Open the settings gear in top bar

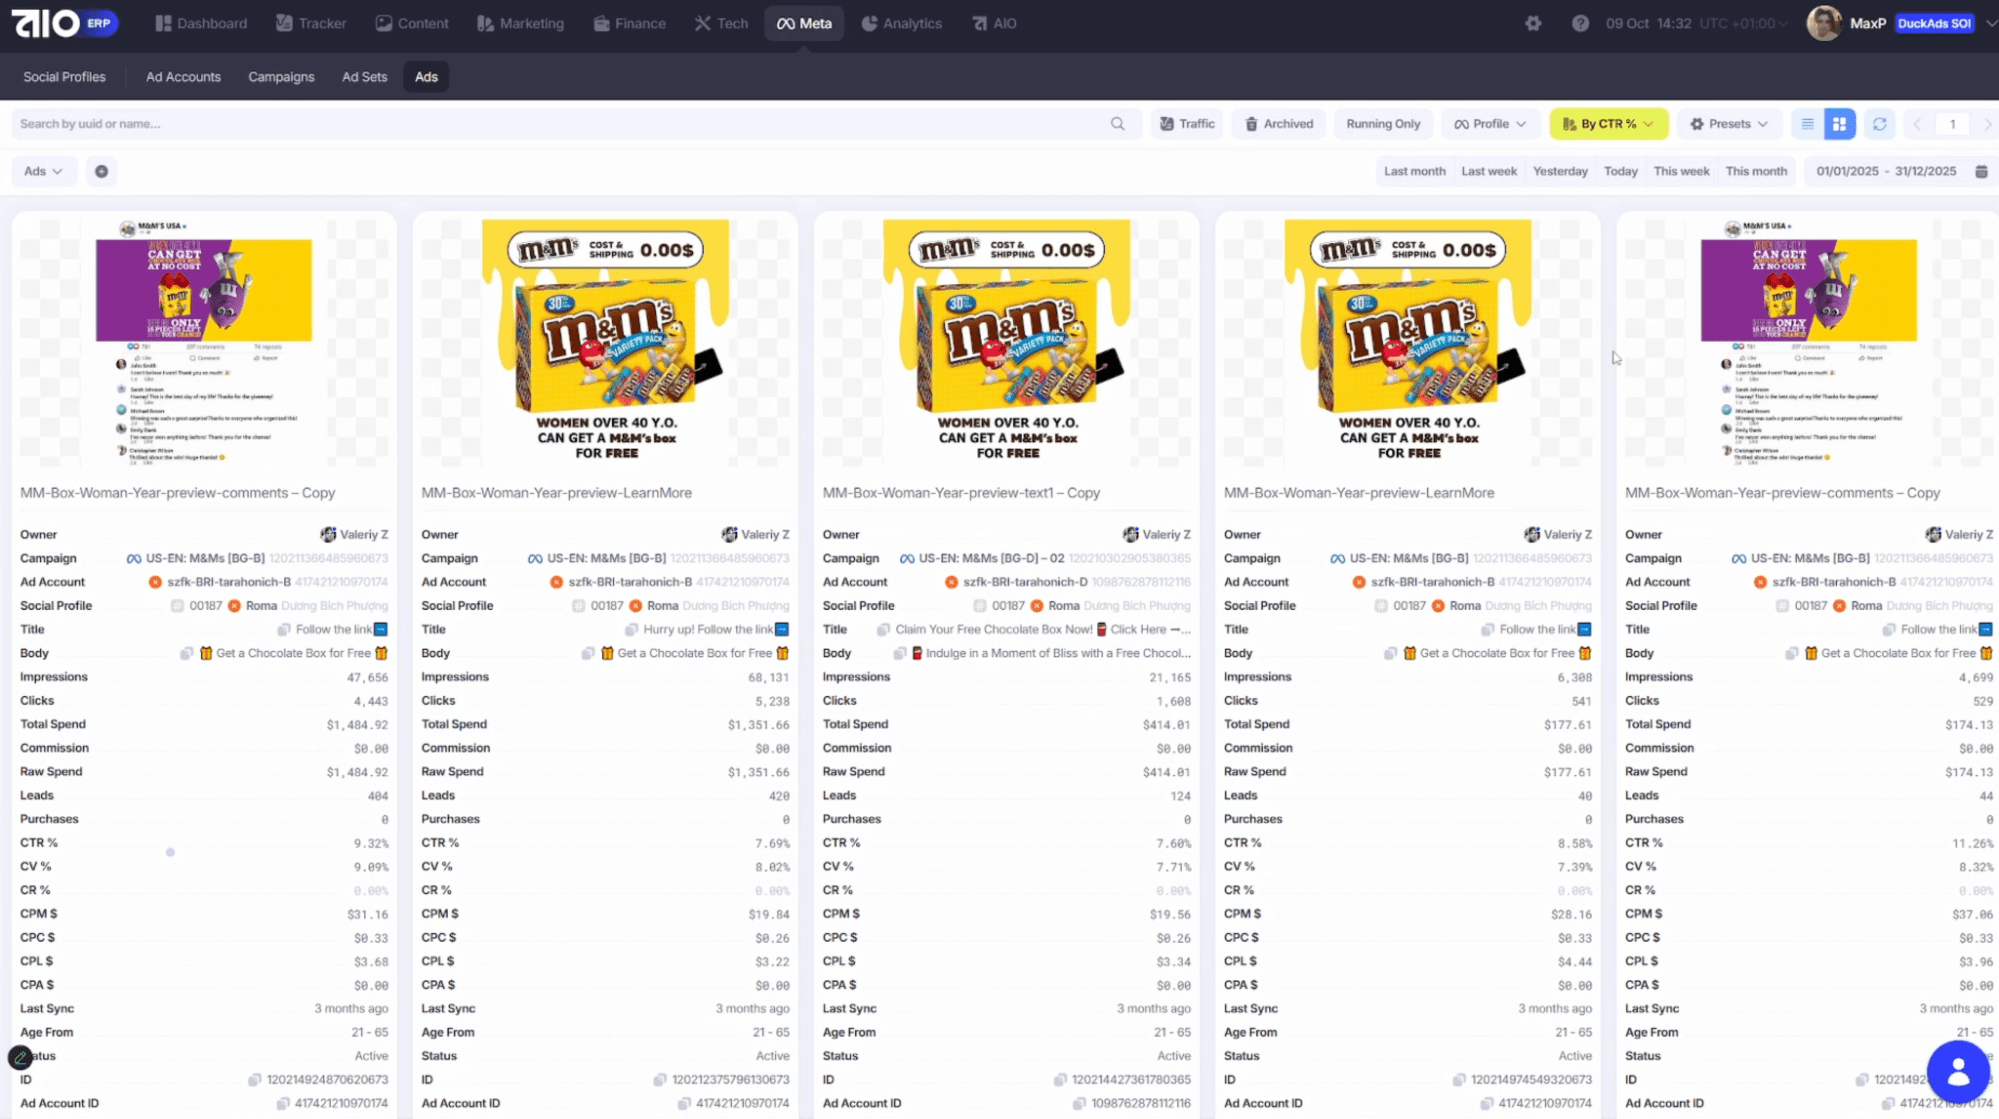click(1533, 23)
